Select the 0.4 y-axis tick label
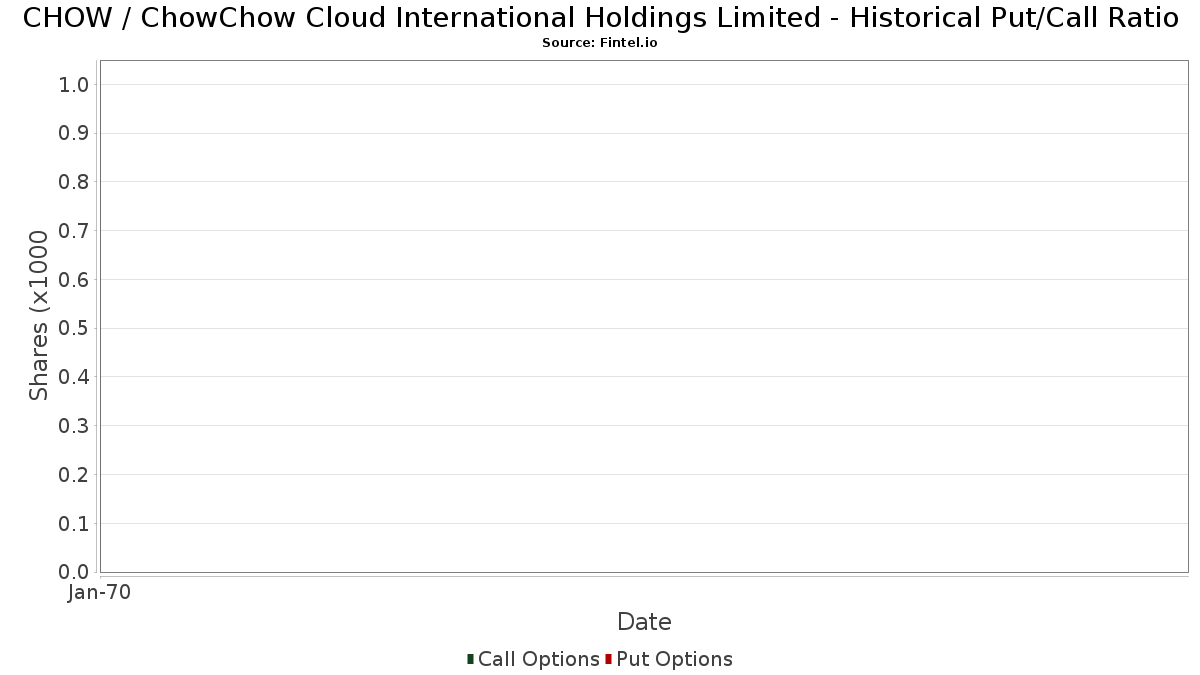This screenshot has height=675, width=1200. (75, 377)
